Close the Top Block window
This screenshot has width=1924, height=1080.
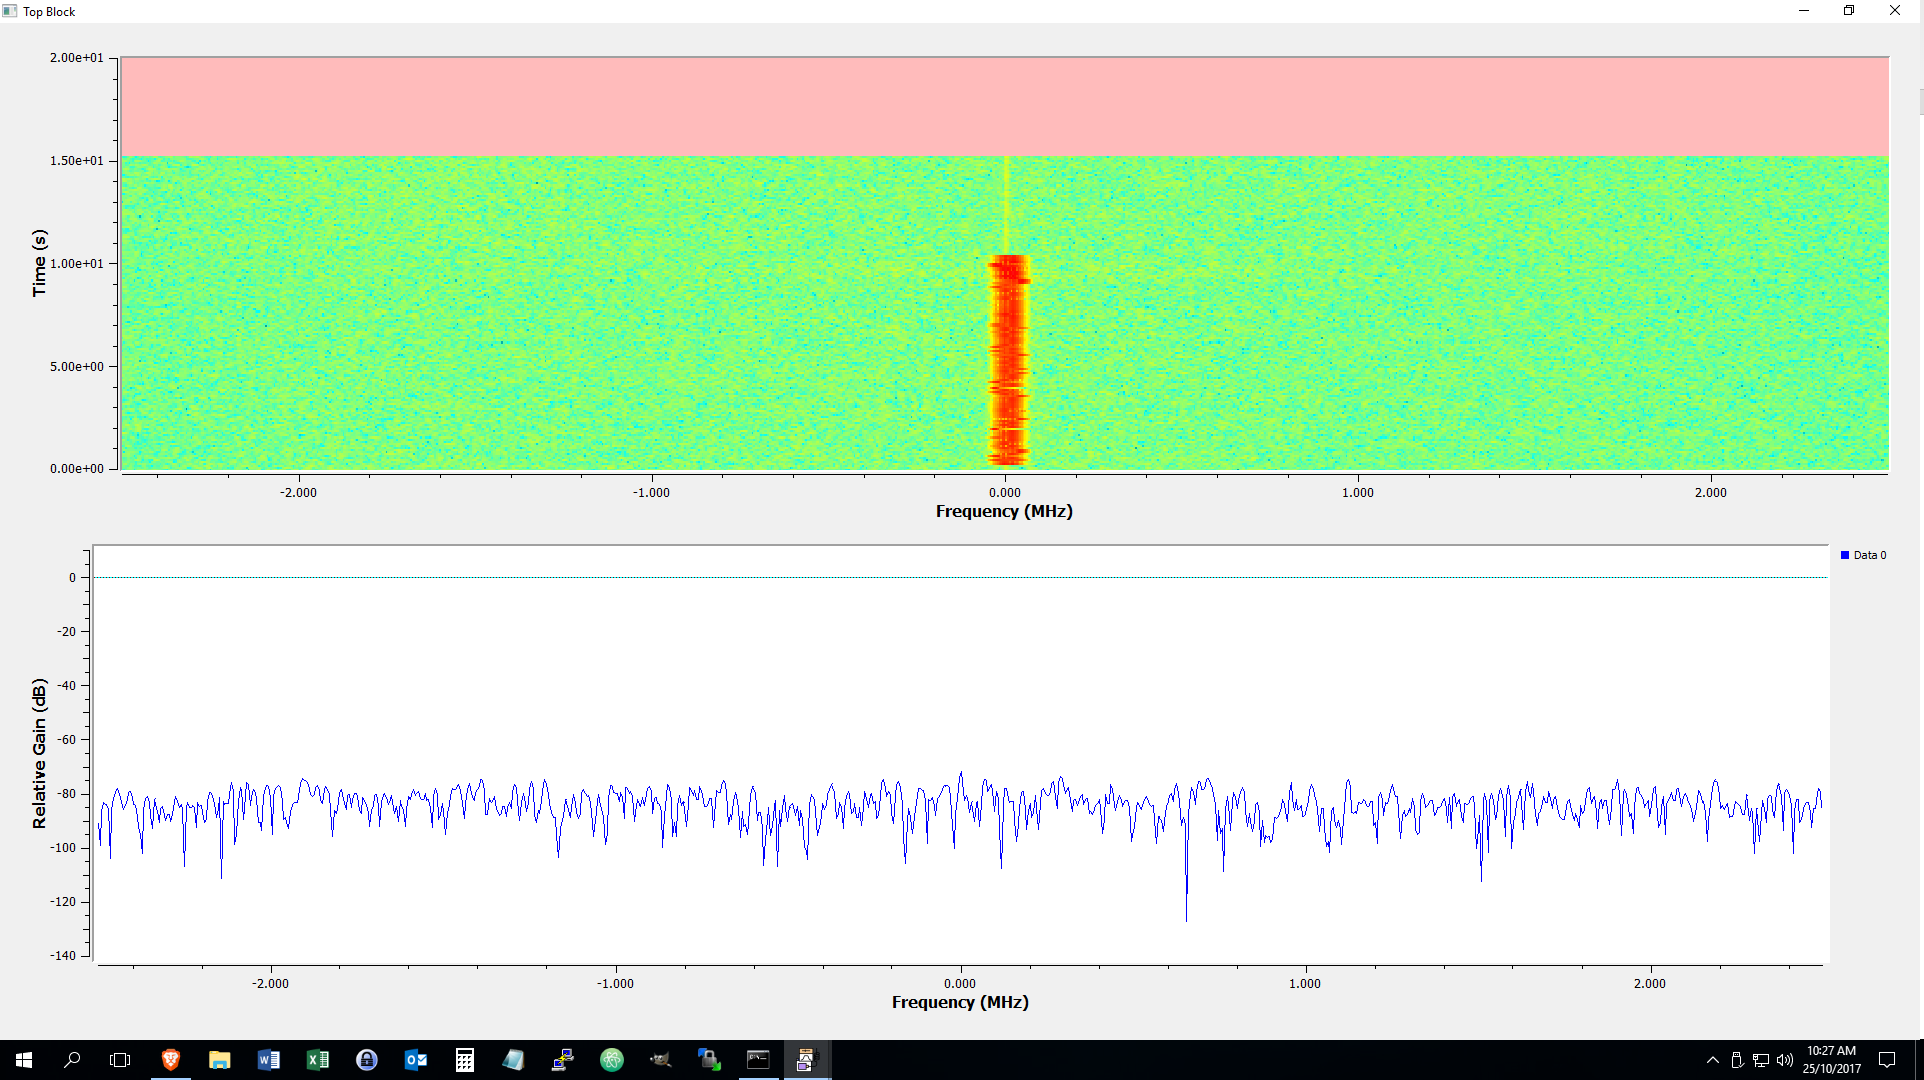(x=1895, y=11)
